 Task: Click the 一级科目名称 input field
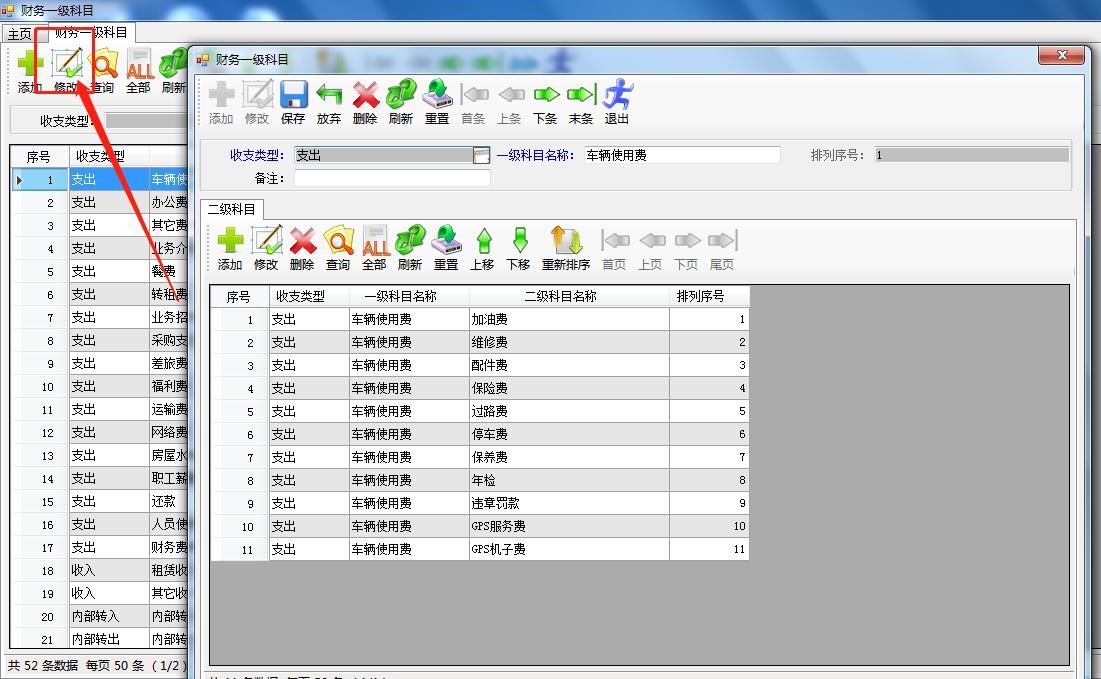point(682,155)
